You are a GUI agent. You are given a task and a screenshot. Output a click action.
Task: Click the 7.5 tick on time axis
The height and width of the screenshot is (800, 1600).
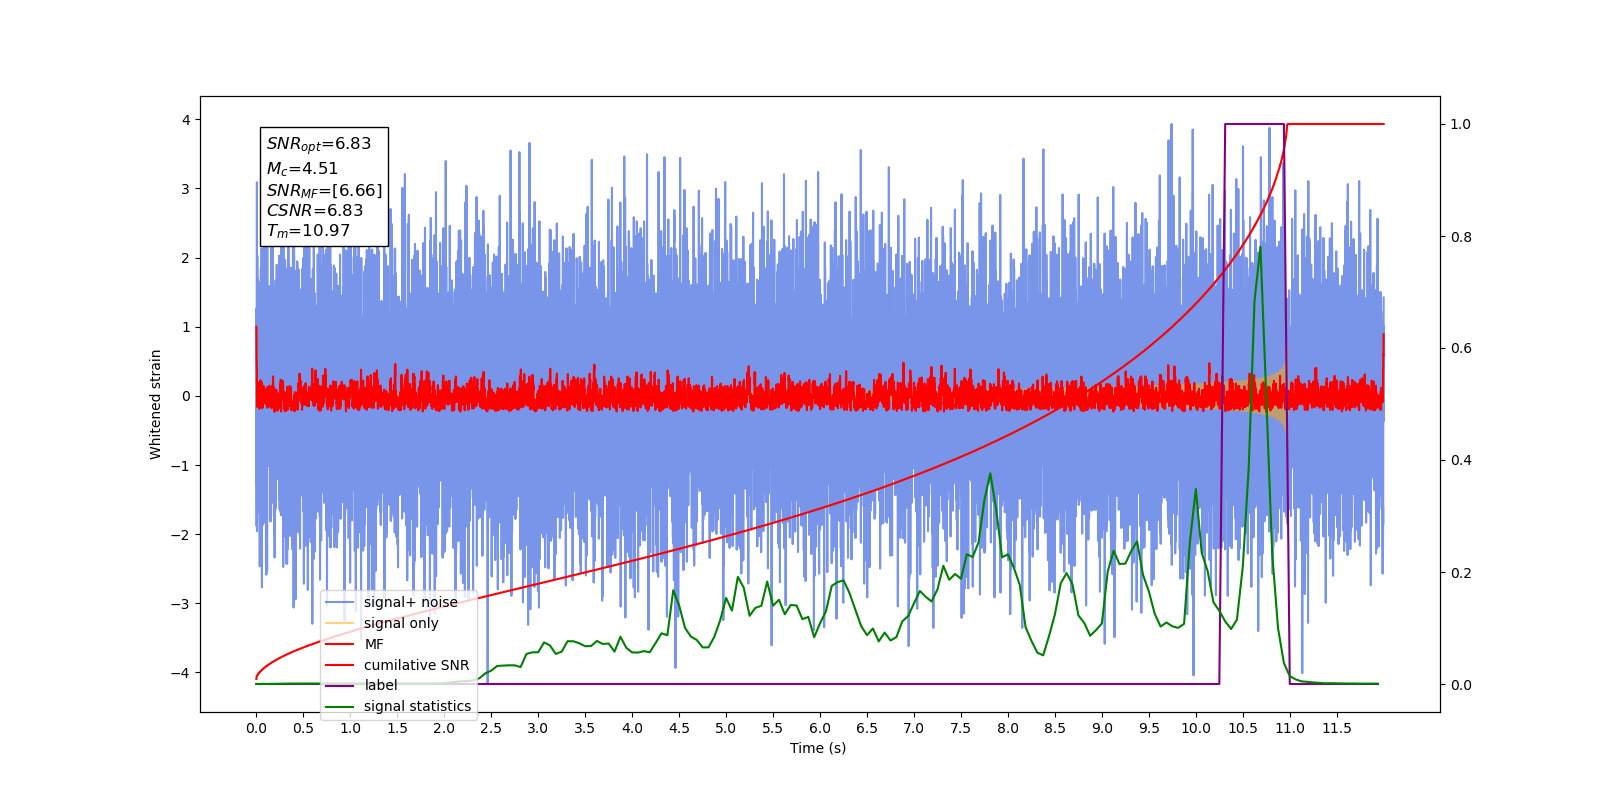click(961, 728)
